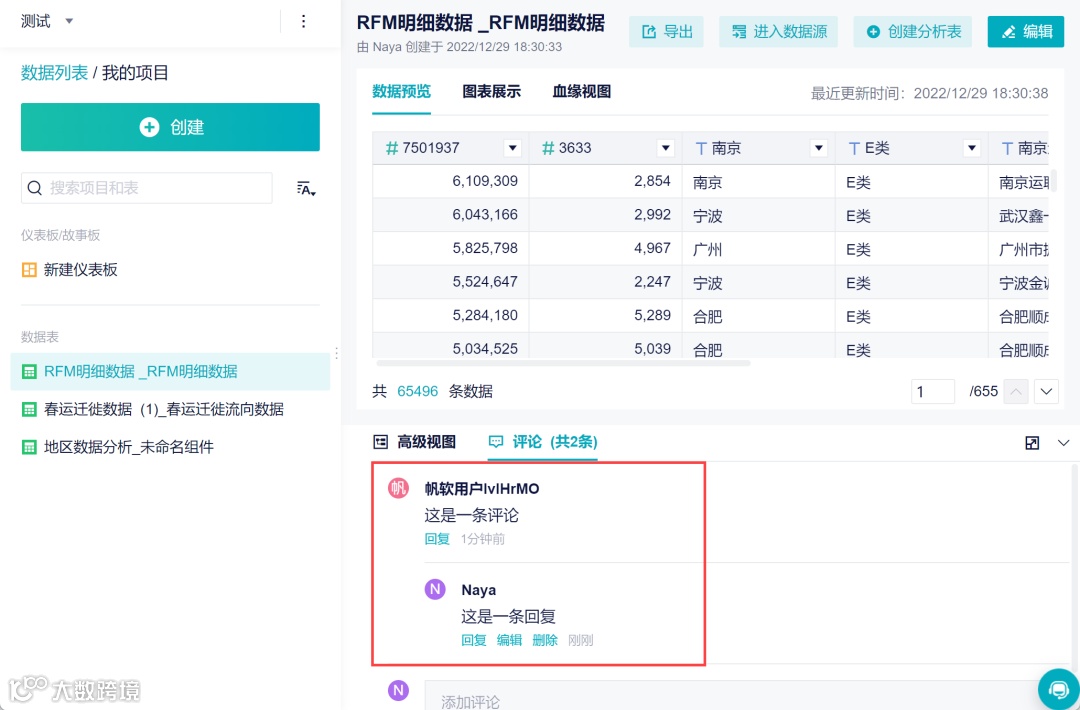Screen dimensions: 1080x710
Task: Click the 创建分析表 button
Action: point(912,31)
